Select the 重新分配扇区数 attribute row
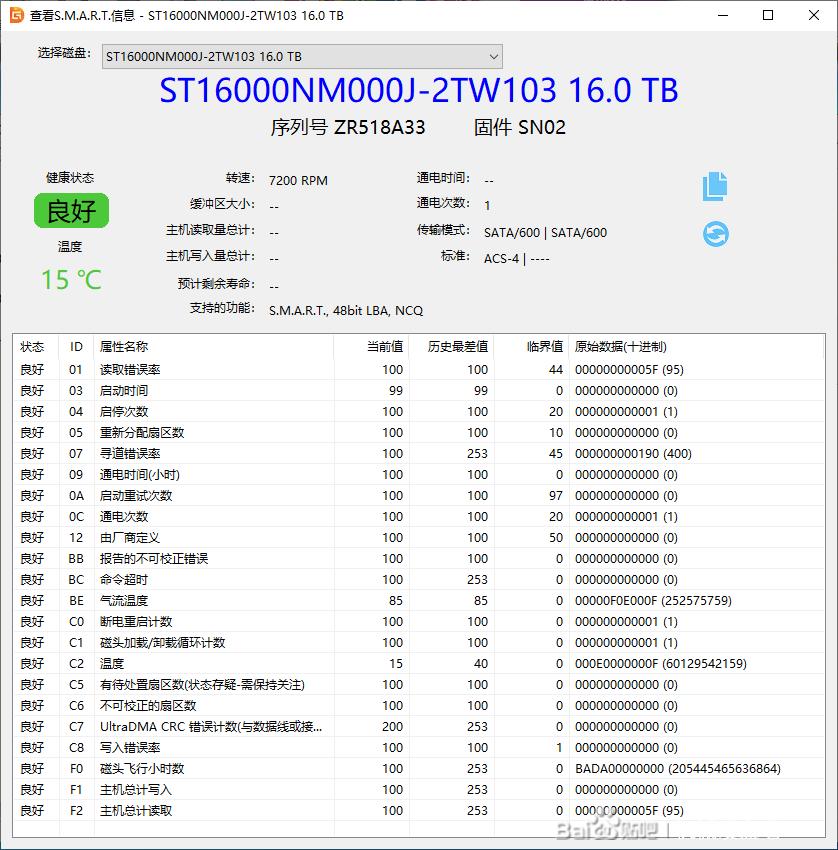Image resolution: width=838 pixels, height=850 pixels. coord(418,433)
